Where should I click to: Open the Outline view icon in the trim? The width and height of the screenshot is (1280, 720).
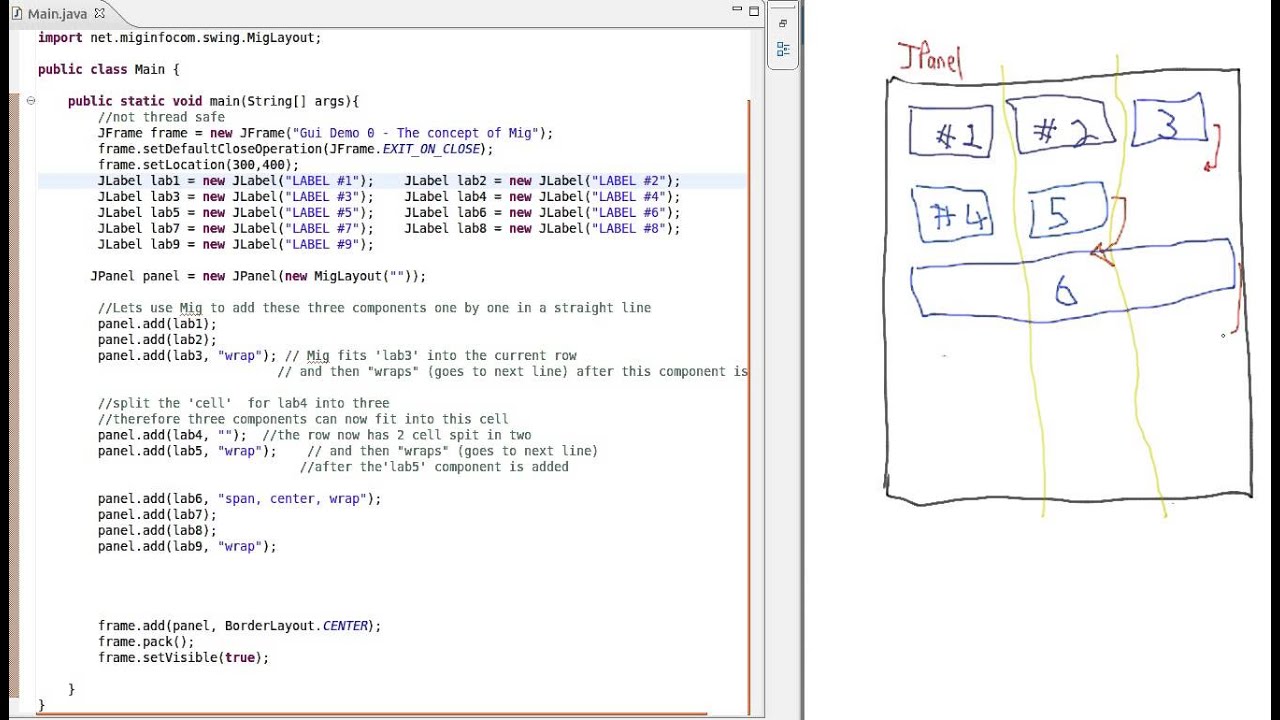pyautogui.click(x=783, y=49)
